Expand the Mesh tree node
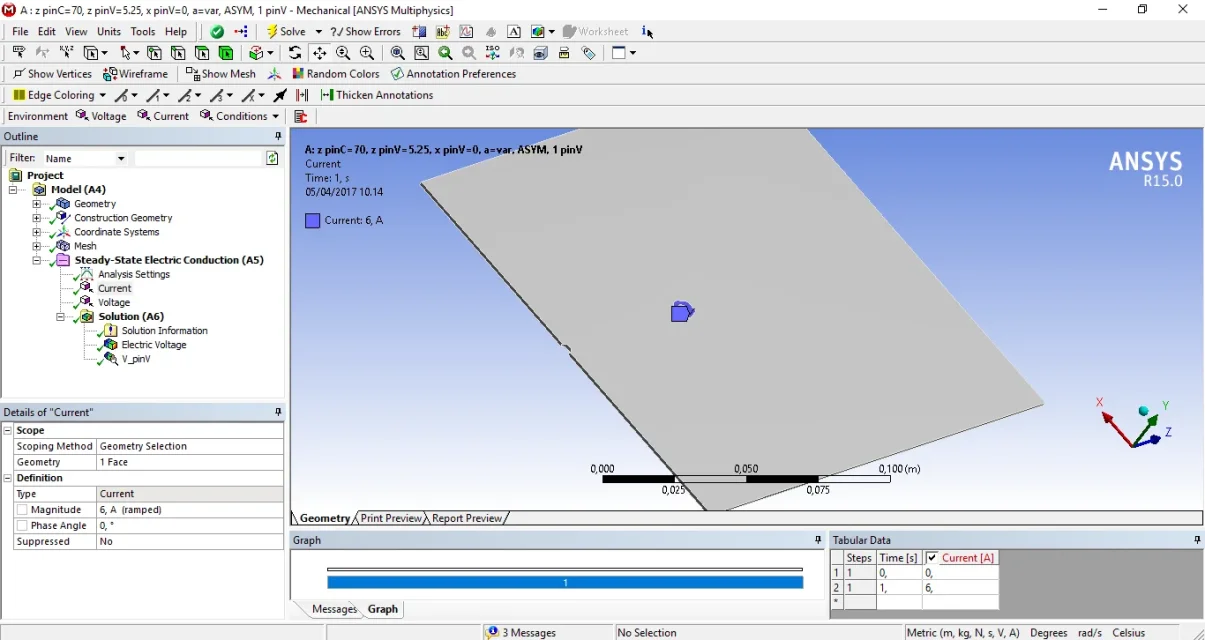 pyautogui.click(x=37, y=246)
